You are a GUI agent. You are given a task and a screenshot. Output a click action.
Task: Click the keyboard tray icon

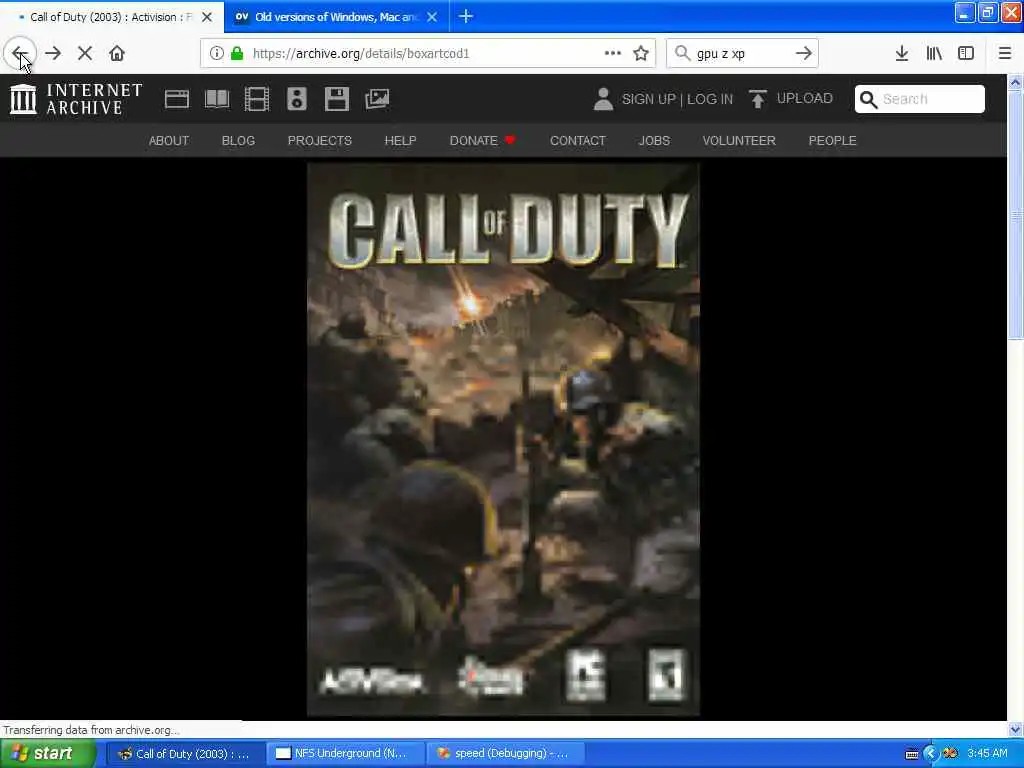(912, 754)
